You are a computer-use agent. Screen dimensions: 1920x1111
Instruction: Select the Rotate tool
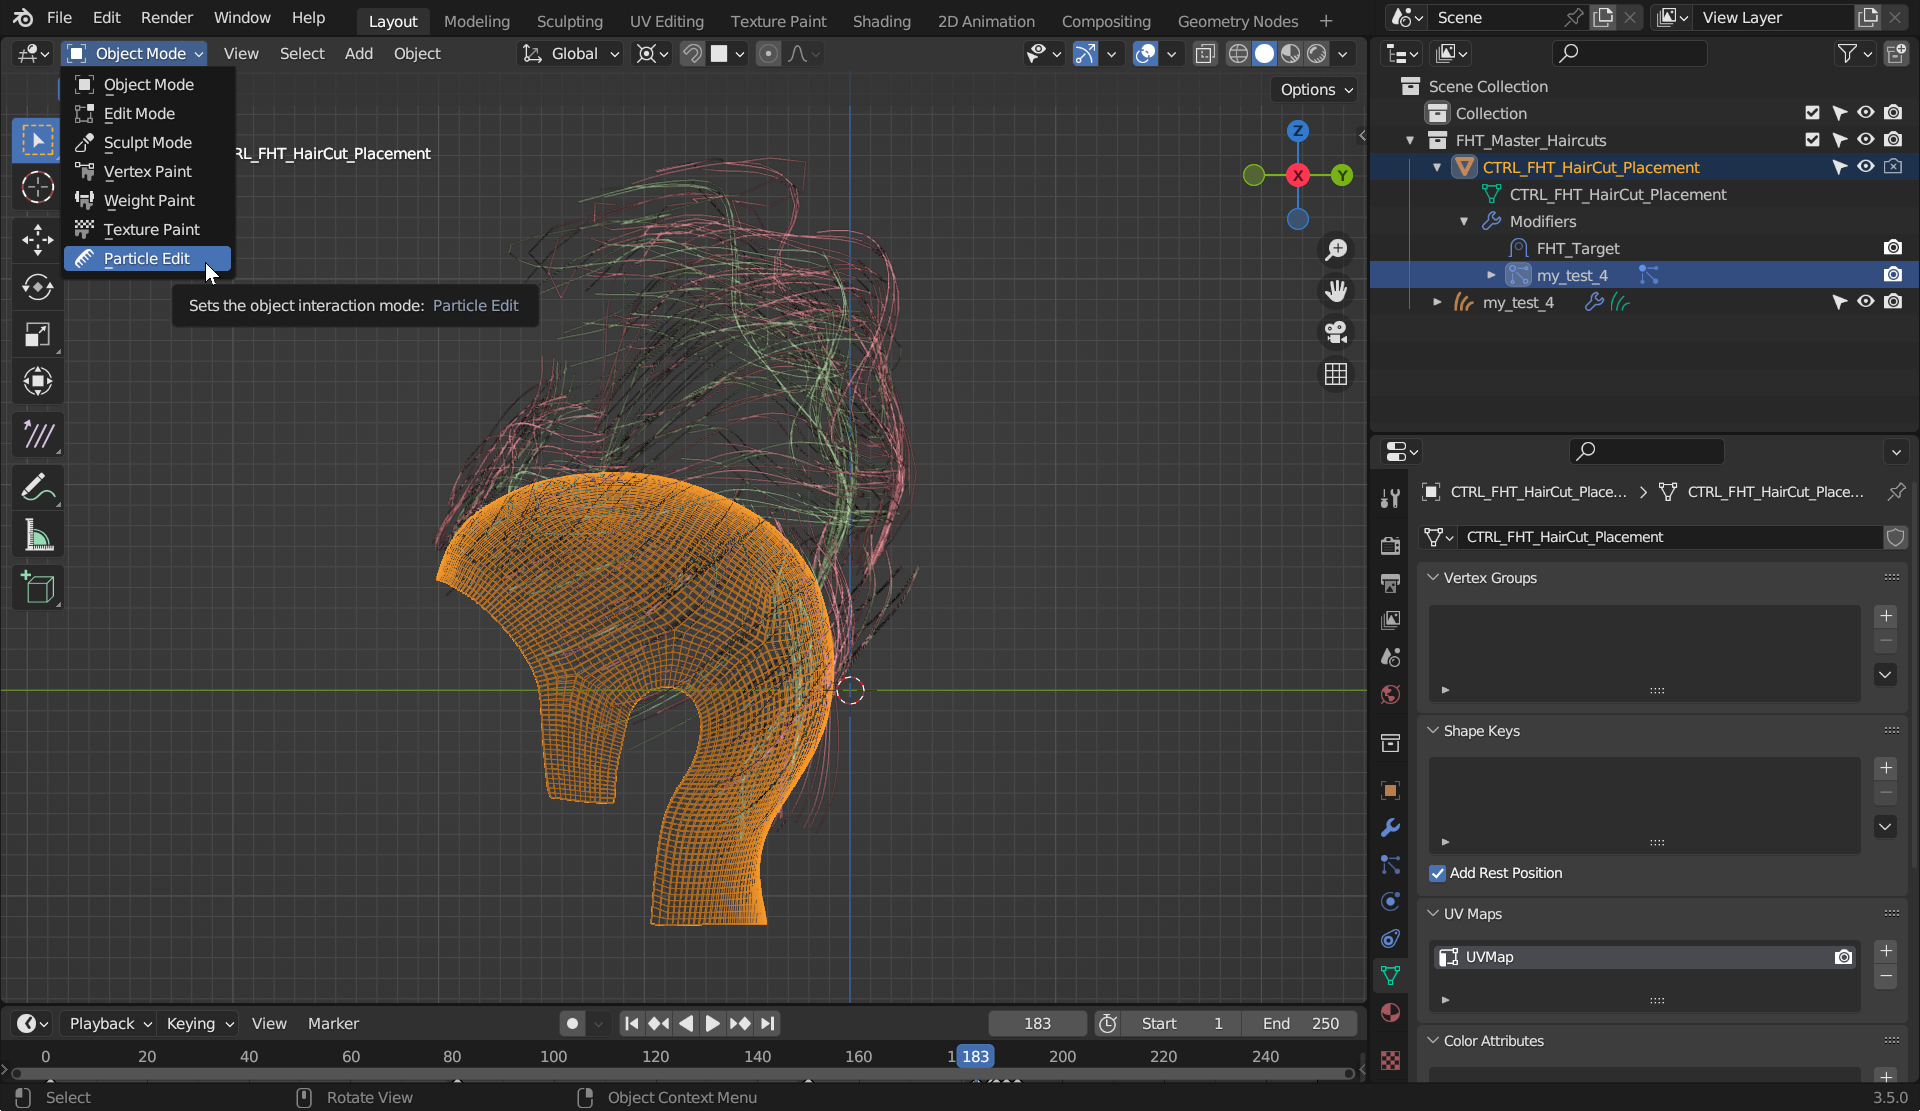coord(37,287)
